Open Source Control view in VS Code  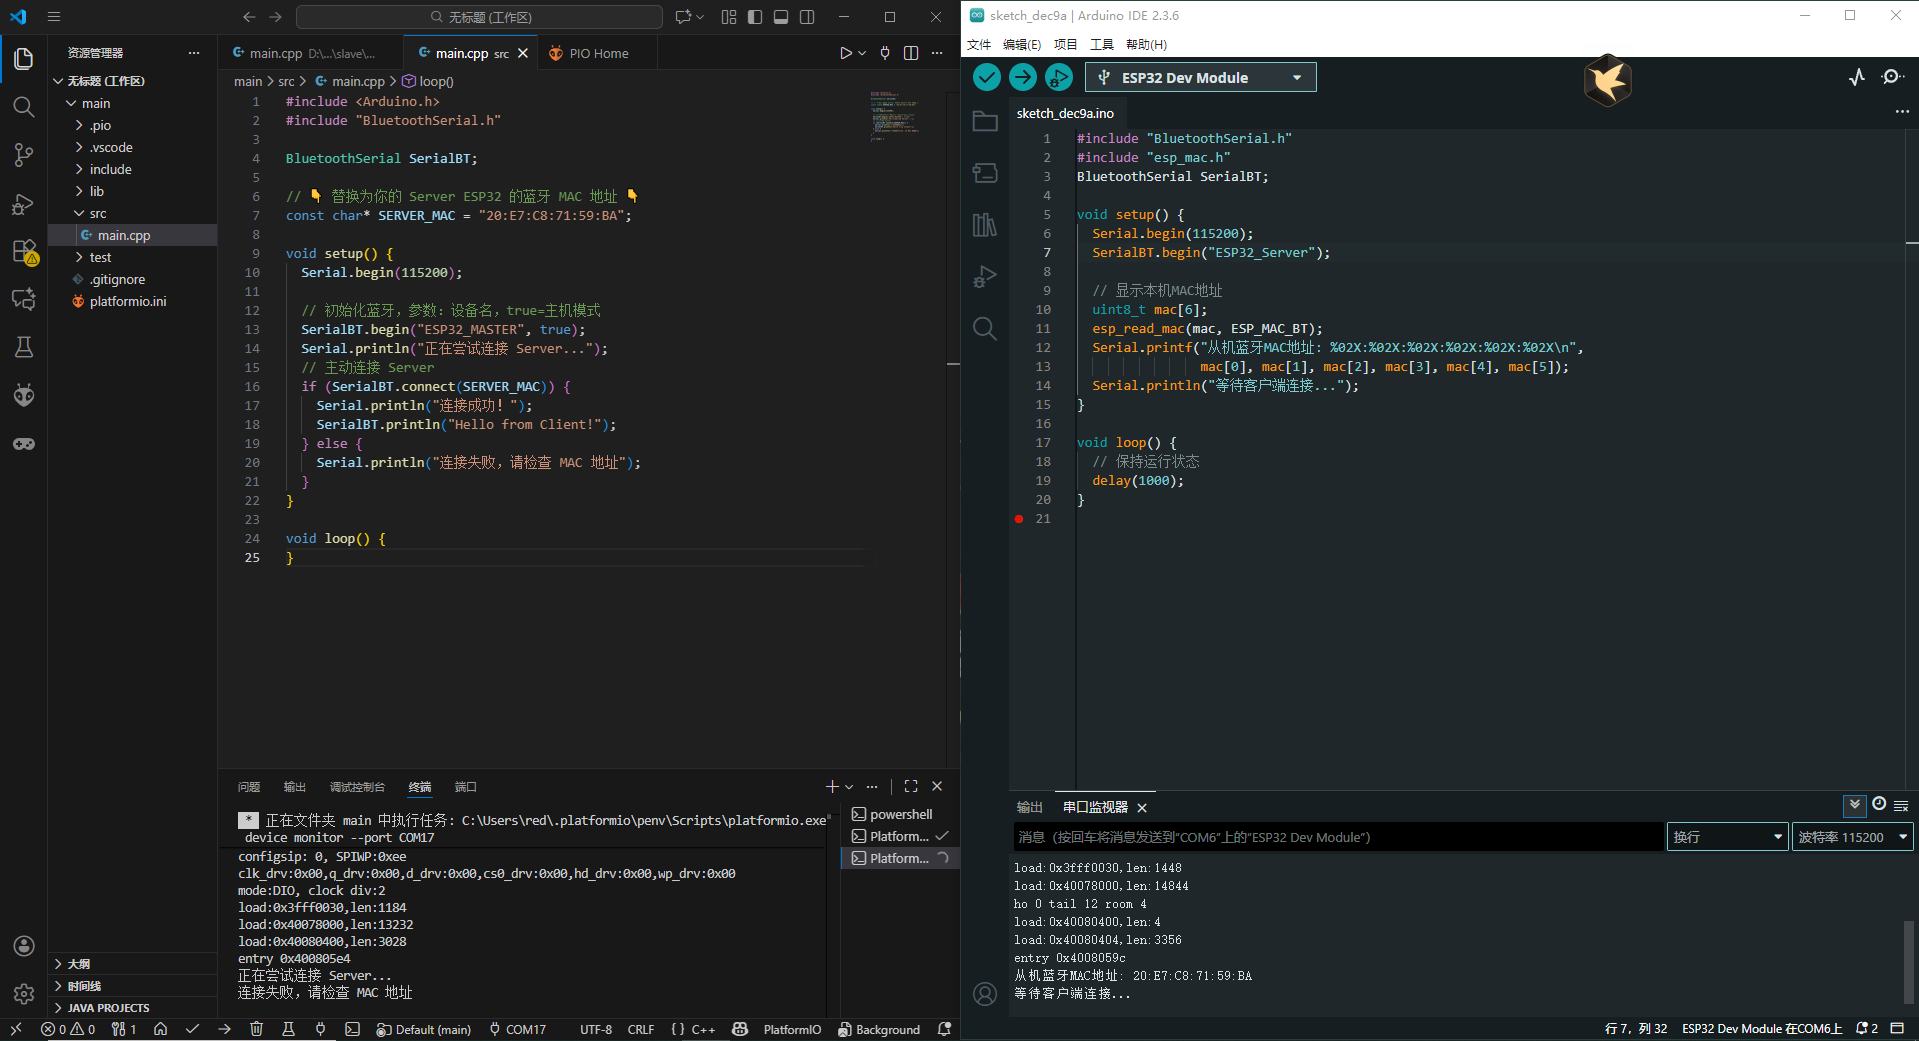[x=24, y=155]
